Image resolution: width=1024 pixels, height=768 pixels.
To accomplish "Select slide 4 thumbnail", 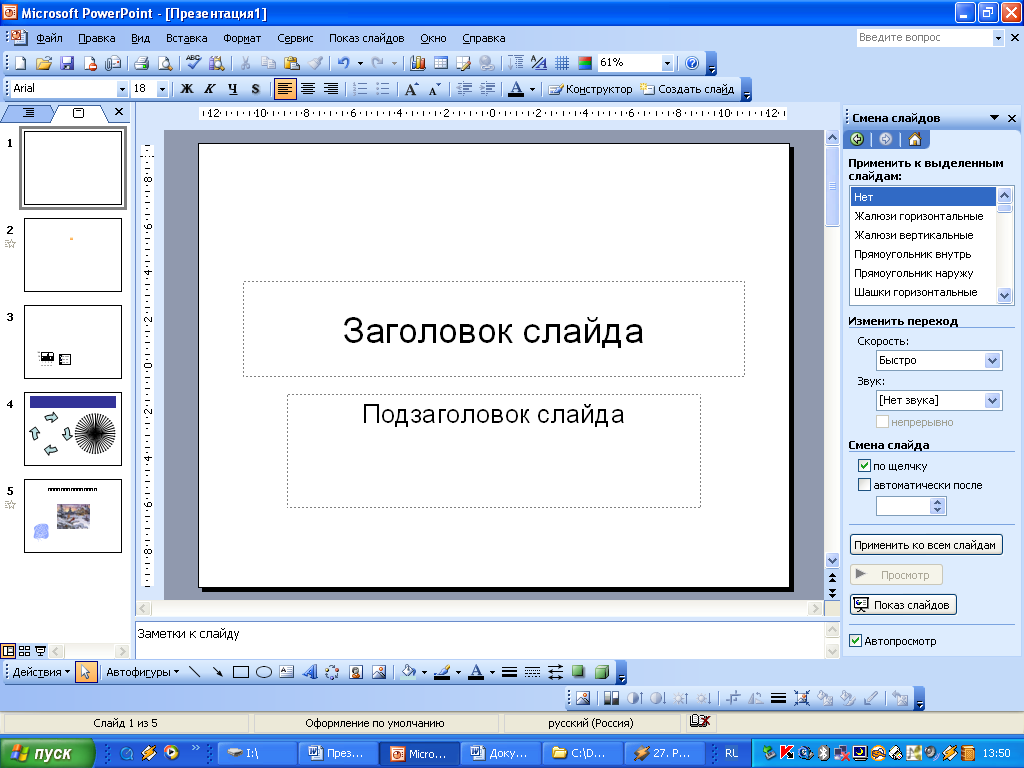I will click(73, 429).
